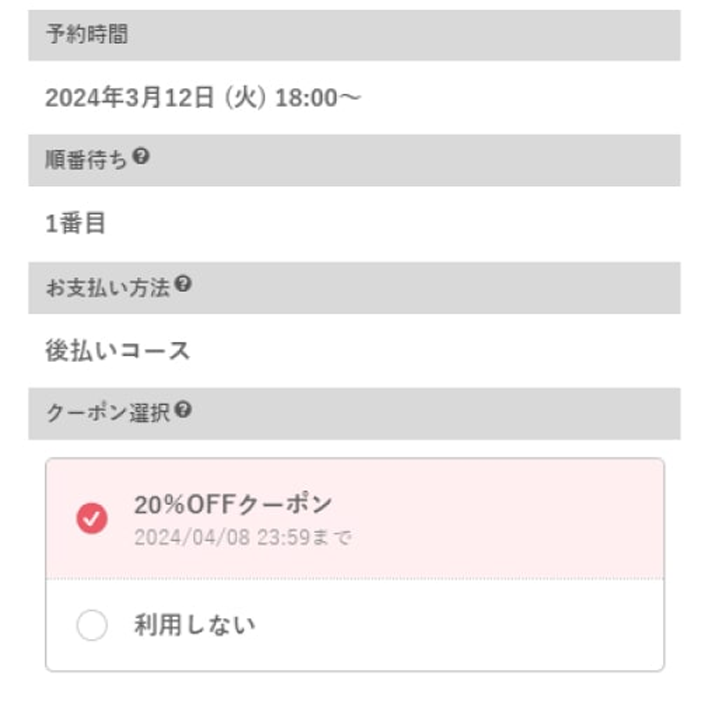Viewport: 701px width, 701px height.
Task: Click the 18:00〜 reservation time
Action: point(318,97)
